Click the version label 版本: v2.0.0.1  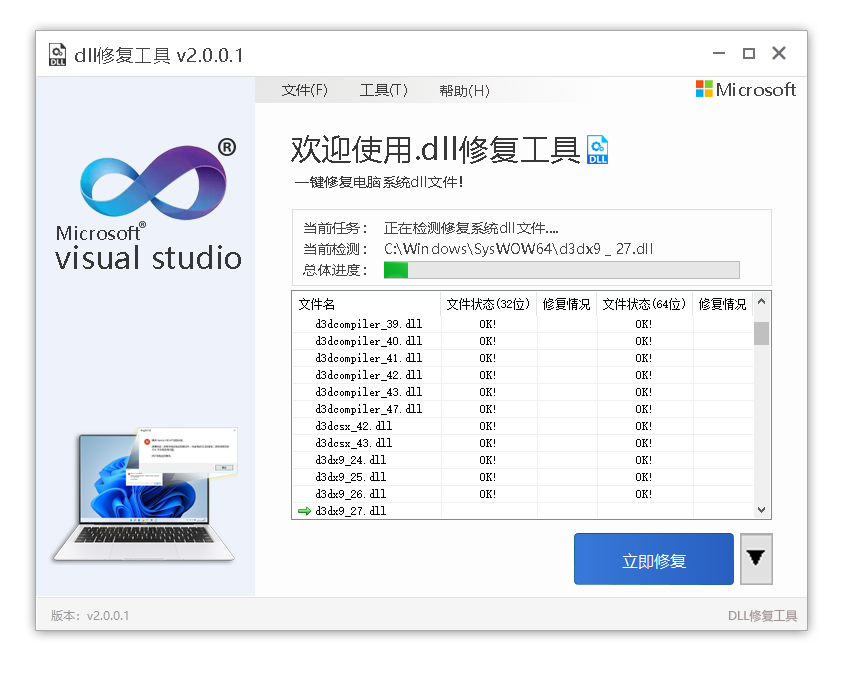coord(90,615)
